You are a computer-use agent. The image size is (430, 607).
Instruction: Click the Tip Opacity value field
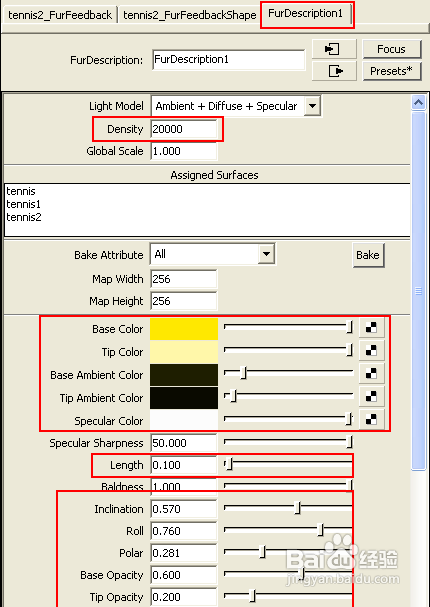click(x=183, y=597)
